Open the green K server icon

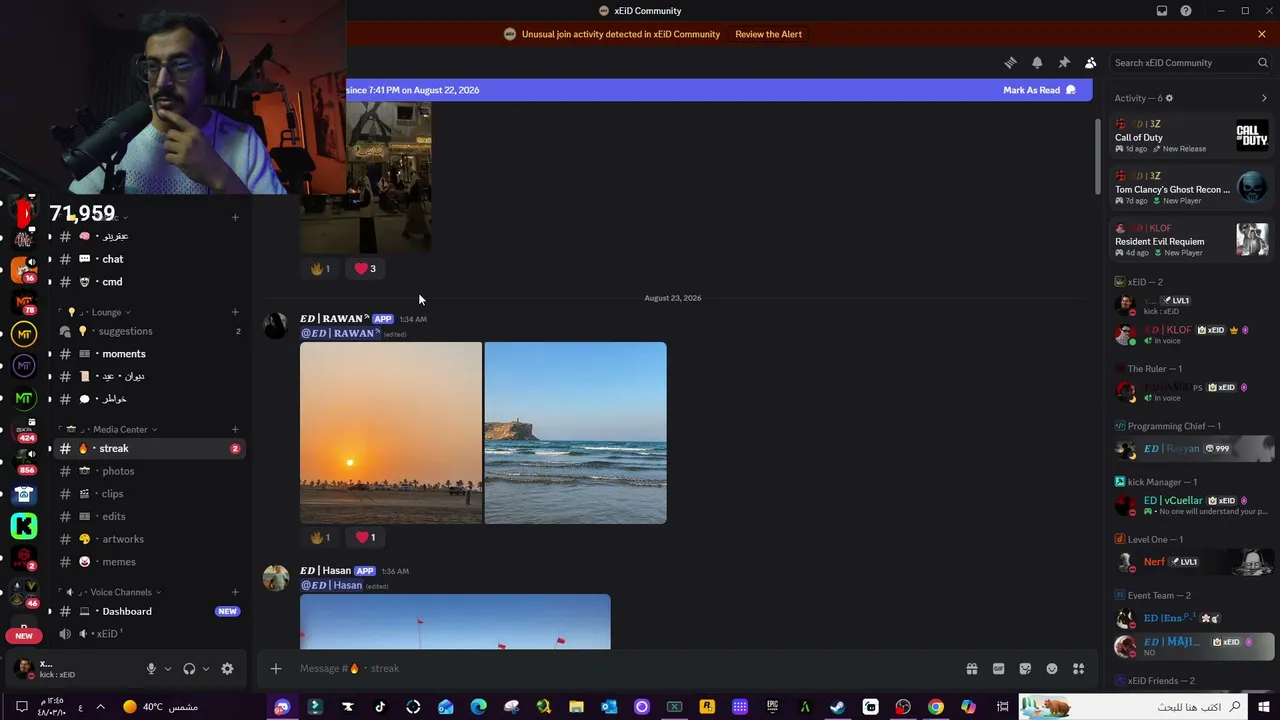point(24,525)
